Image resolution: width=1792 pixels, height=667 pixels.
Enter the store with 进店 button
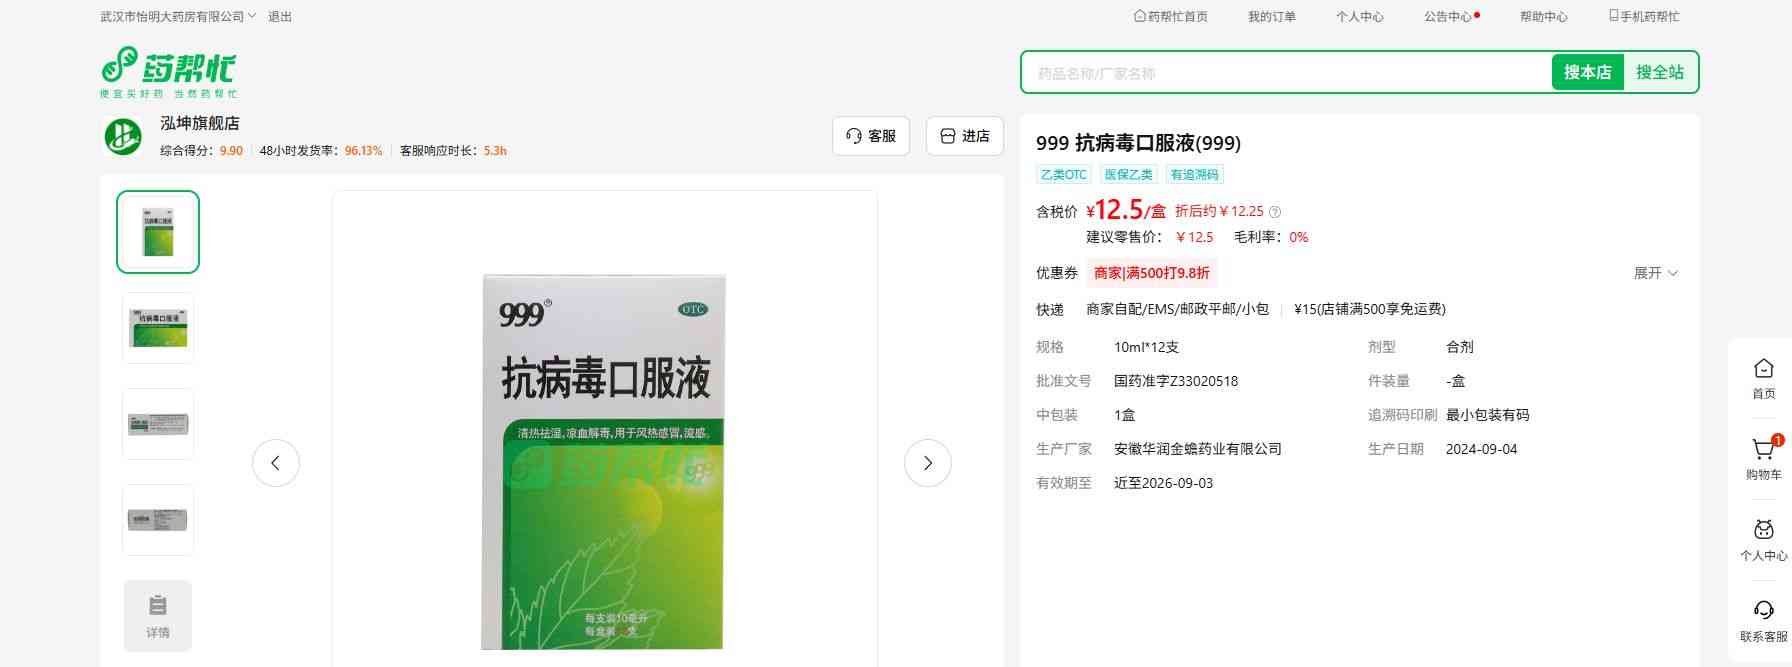pyautogui.click(x=964, y=136)
